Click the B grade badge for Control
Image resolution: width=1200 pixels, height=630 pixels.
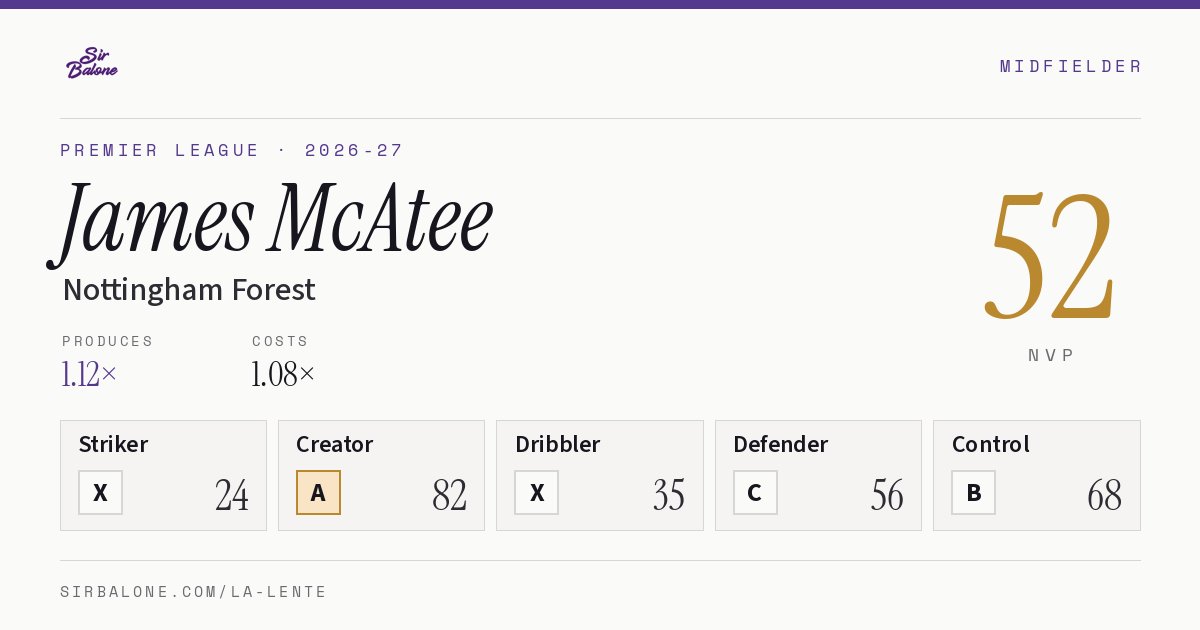973,493
